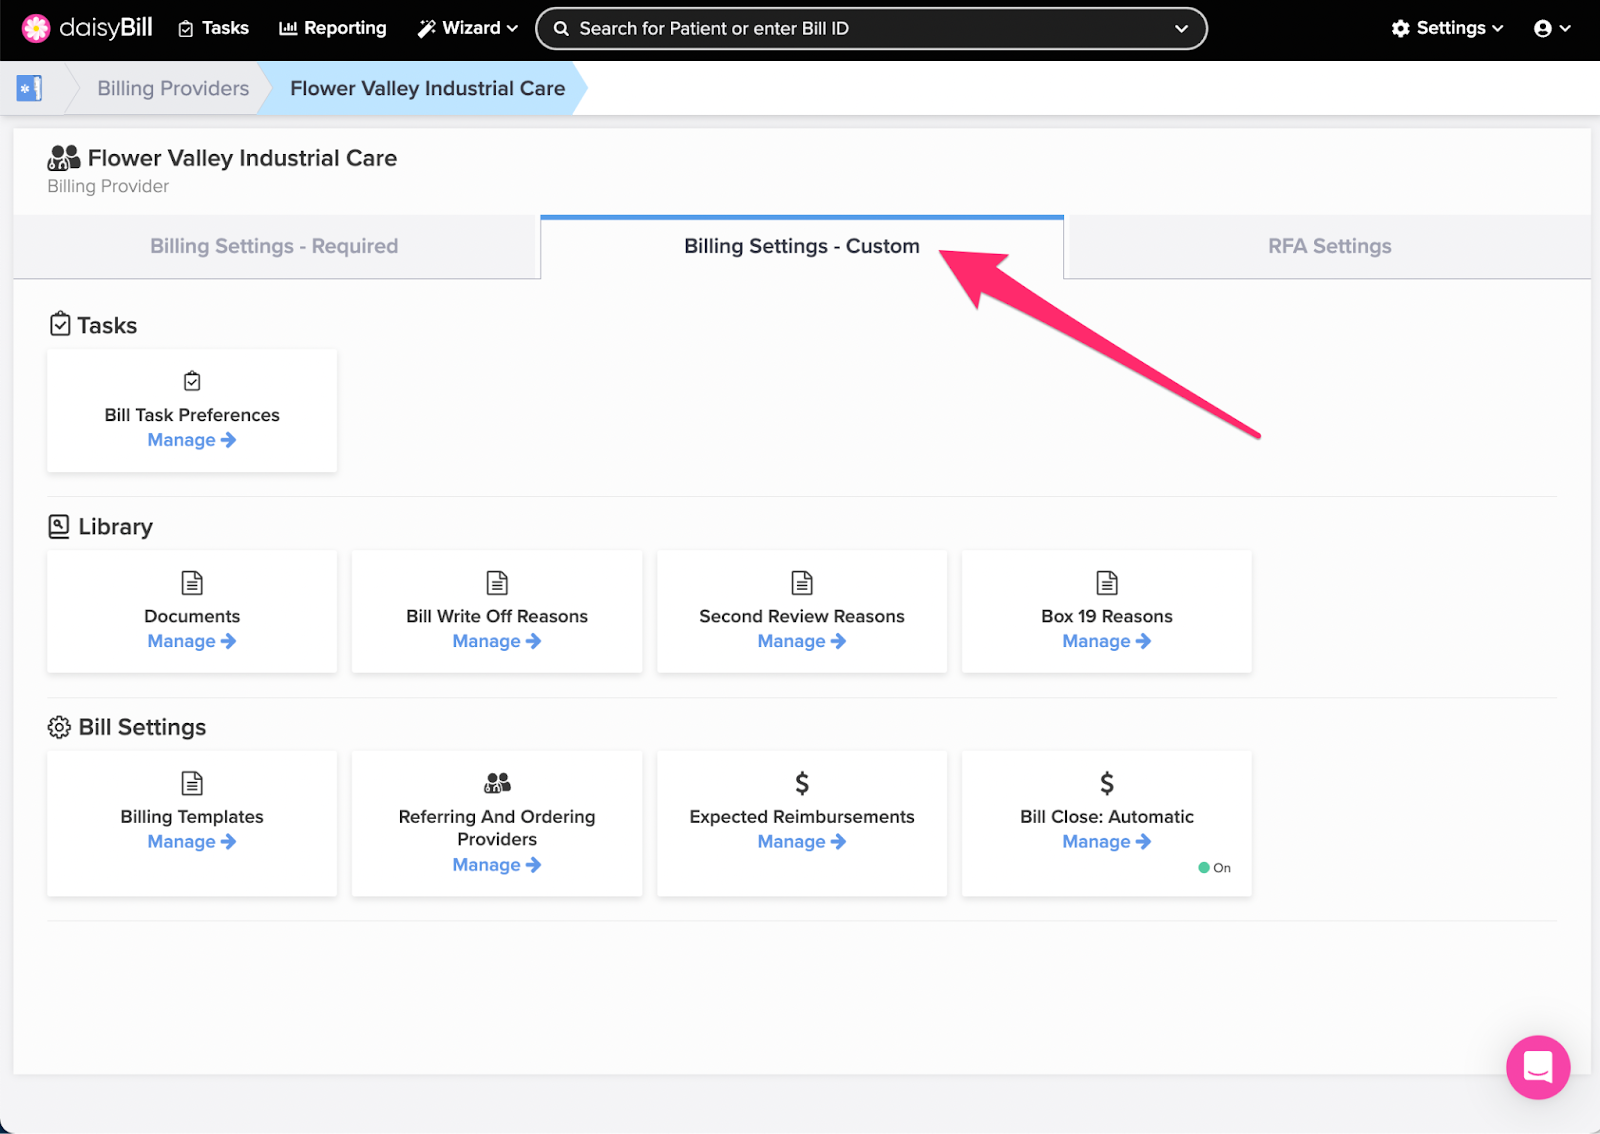Open the chat support bubble icon
This screenshot has height=1134, width=1600.
coord(1538,1067)
